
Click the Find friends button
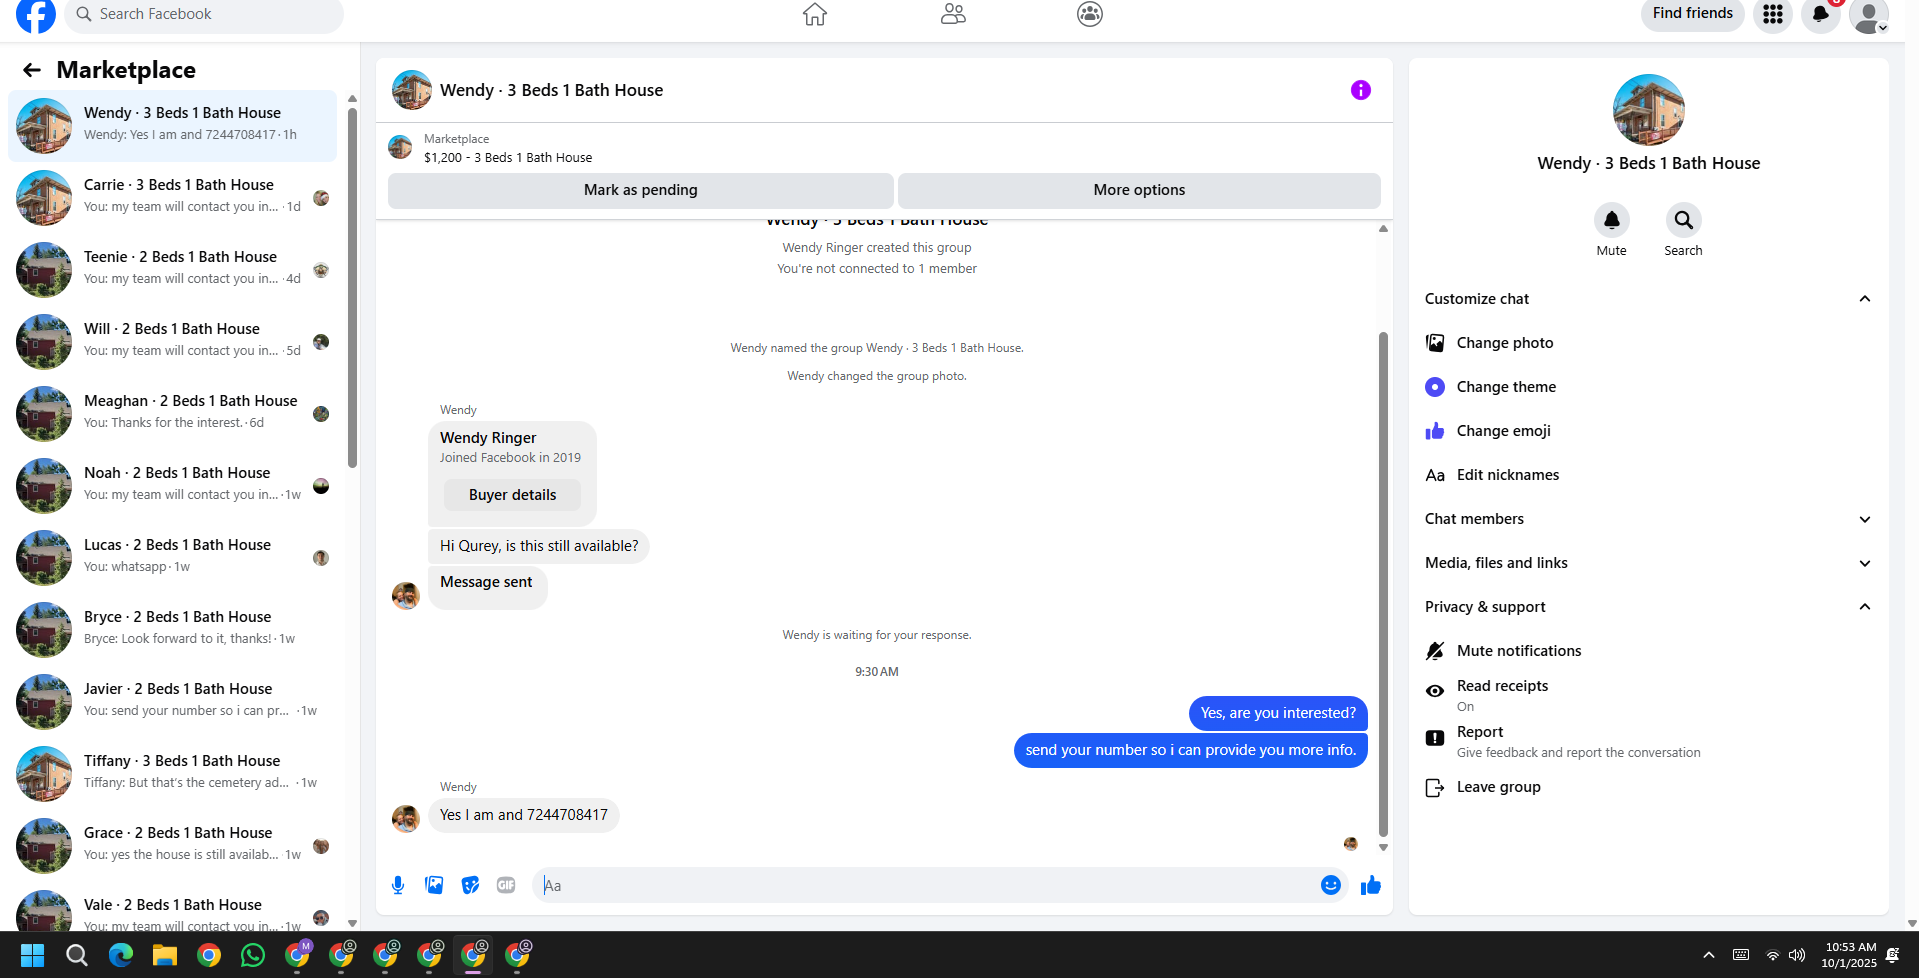1692,14
